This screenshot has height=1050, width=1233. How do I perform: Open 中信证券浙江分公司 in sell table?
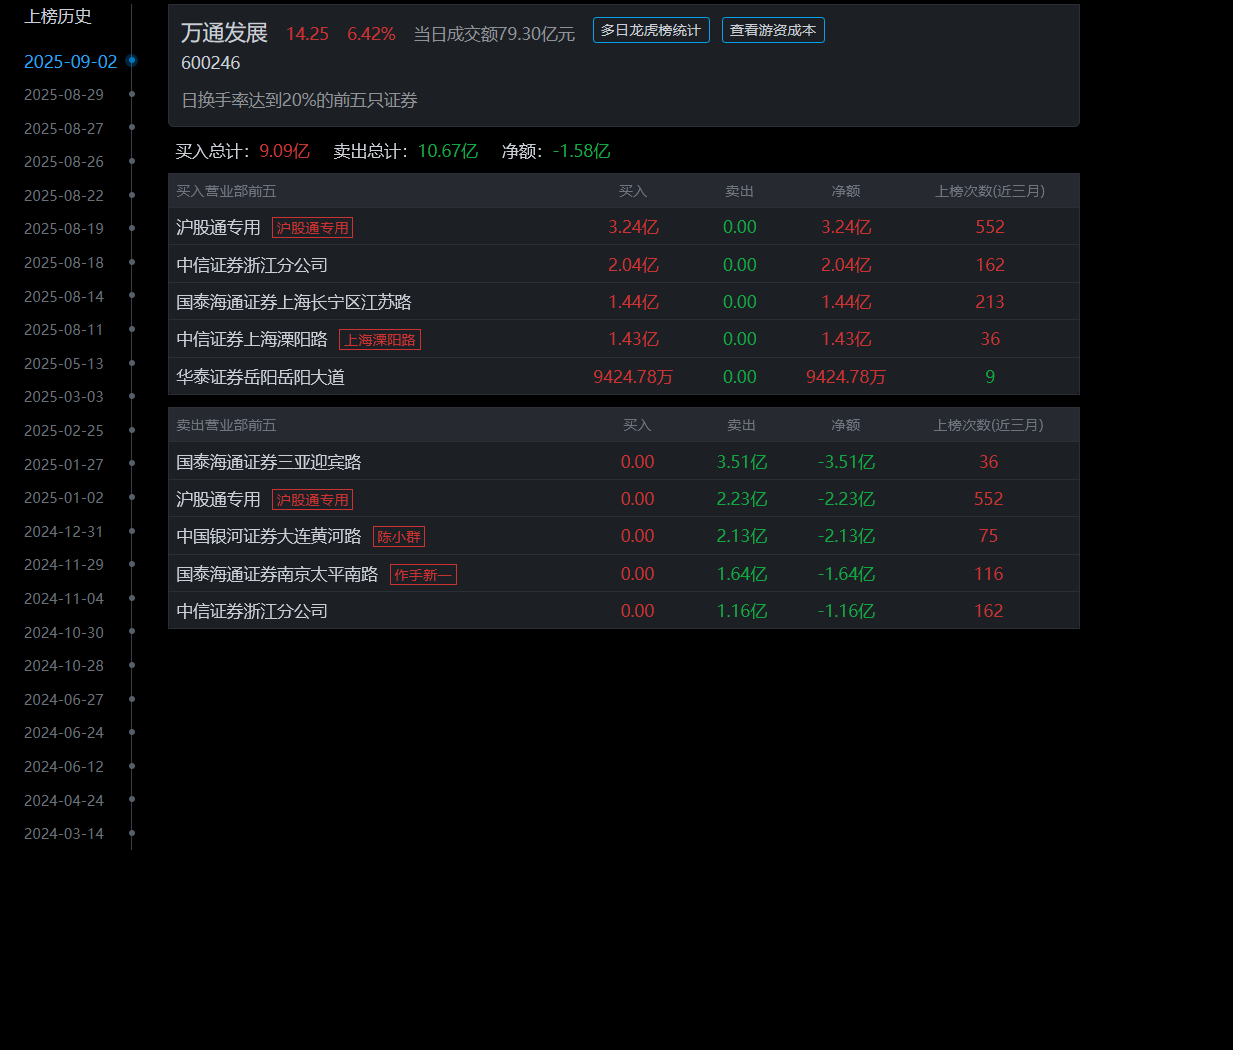(x=252, y=611)
